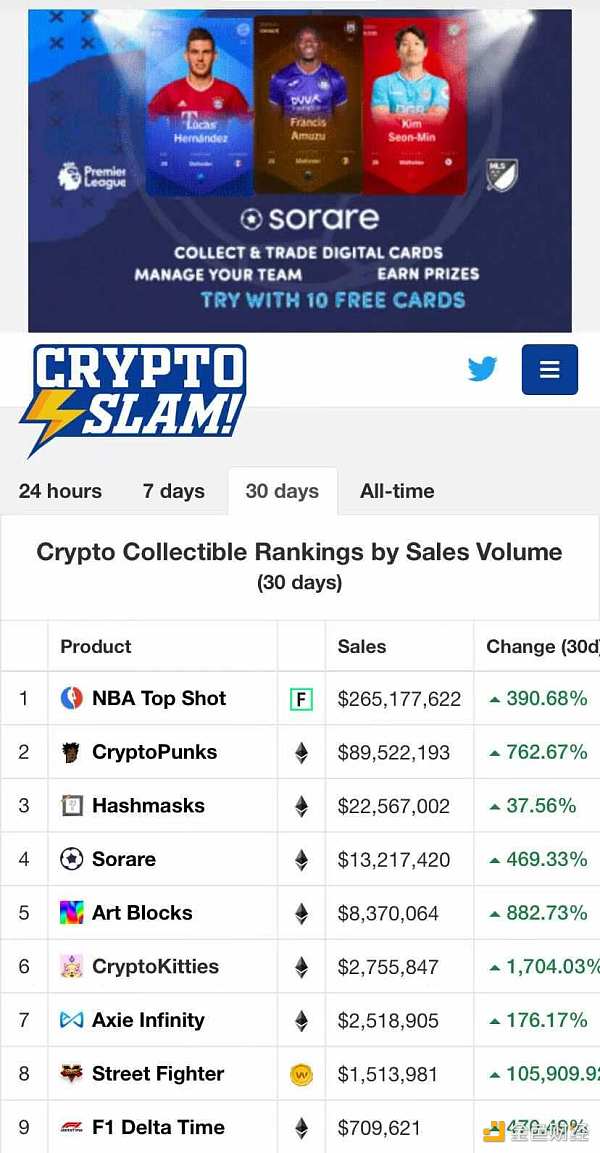The height and width of the screenshot is (1153, 600).
Task: Open the Axie Infinity product link
Action: pyautogui.click(x=148, y=1021)
